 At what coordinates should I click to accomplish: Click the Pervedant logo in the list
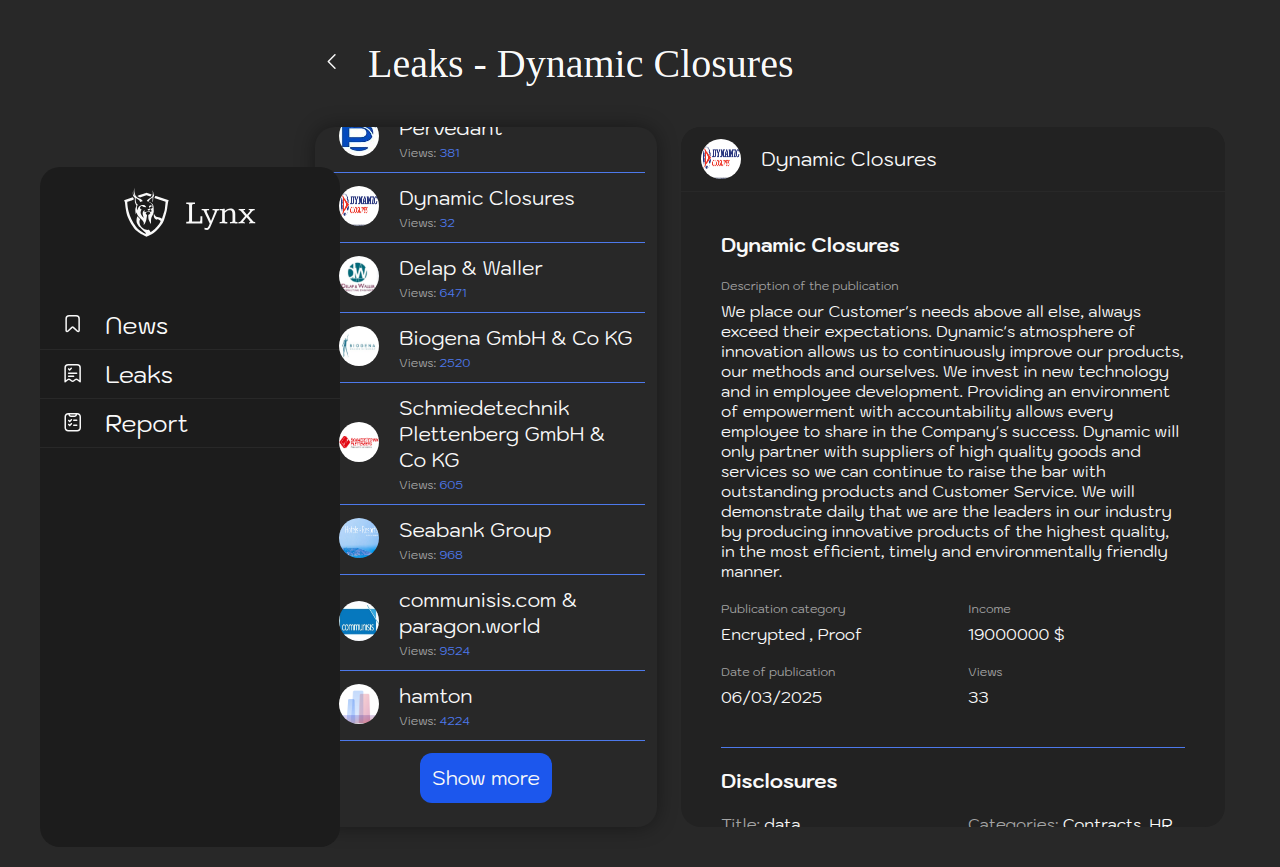(359, 139)
